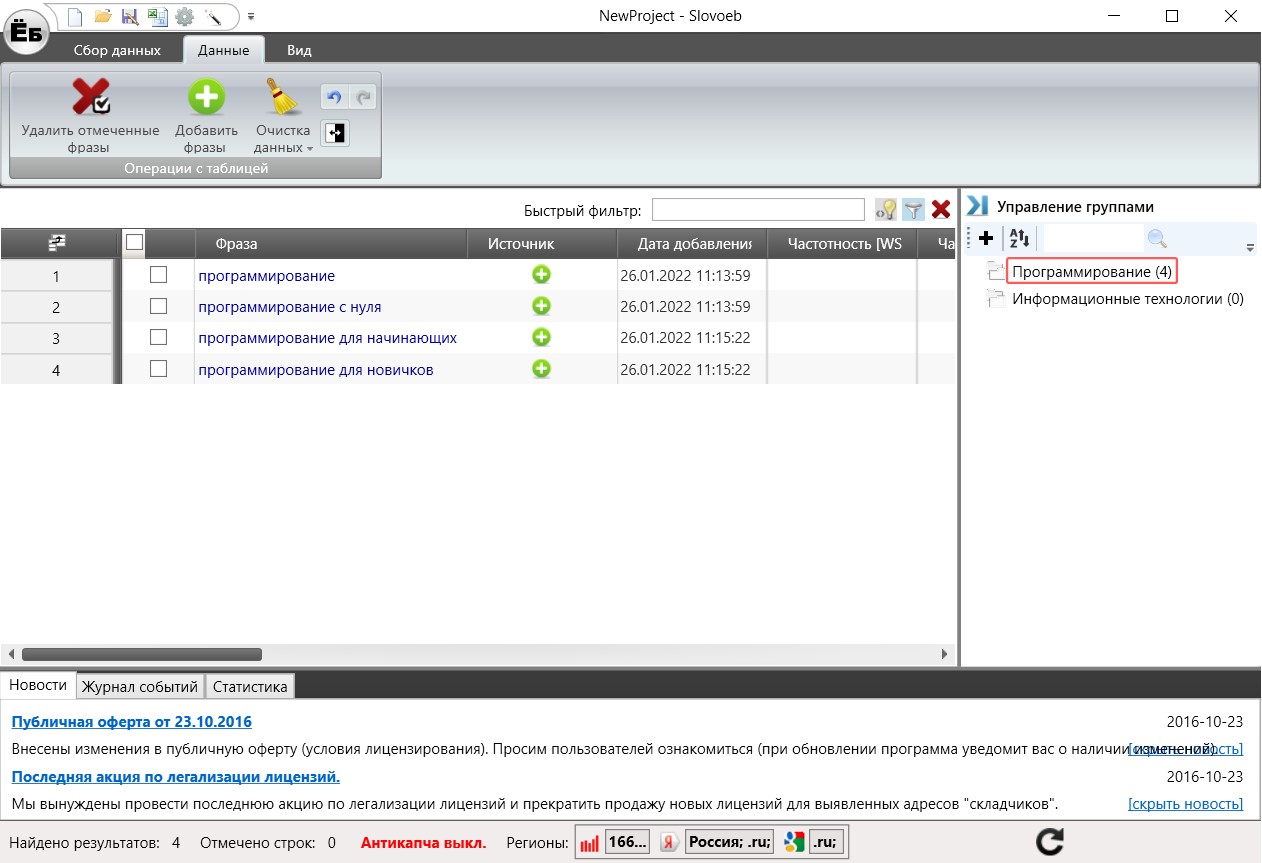
Task: Click the red X clear filter icon
Action: coord(940,209)
